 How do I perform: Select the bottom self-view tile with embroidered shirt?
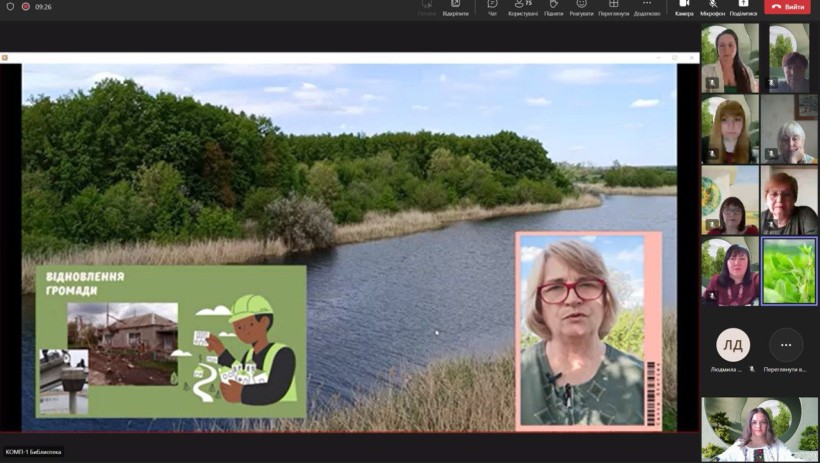tap(759, 429)
